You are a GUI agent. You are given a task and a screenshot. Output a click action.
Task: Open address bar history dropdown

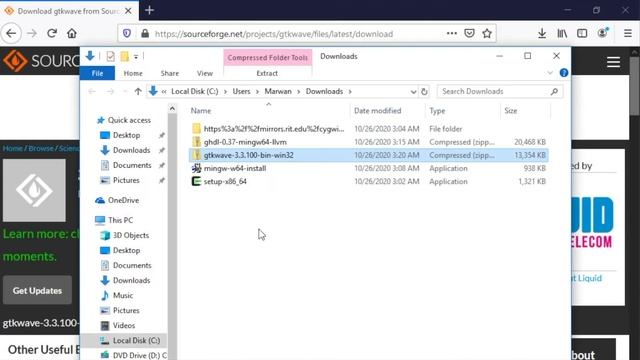pyautogui.click(x=413, y=92)
